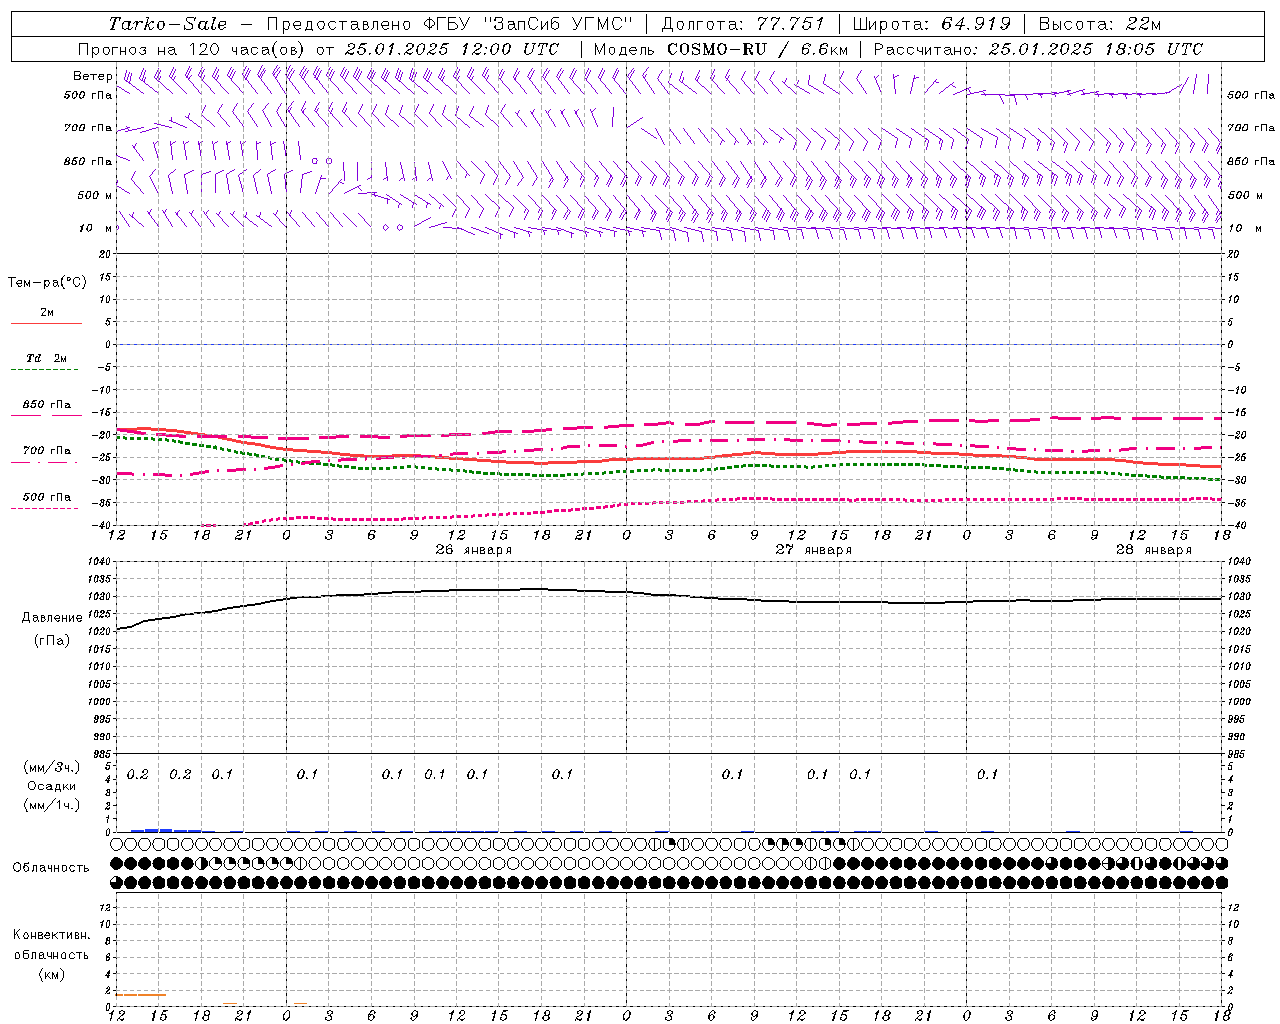
Task: Select the "(мм/1ч.)" precipitation unit label
Action: [51, 806]
